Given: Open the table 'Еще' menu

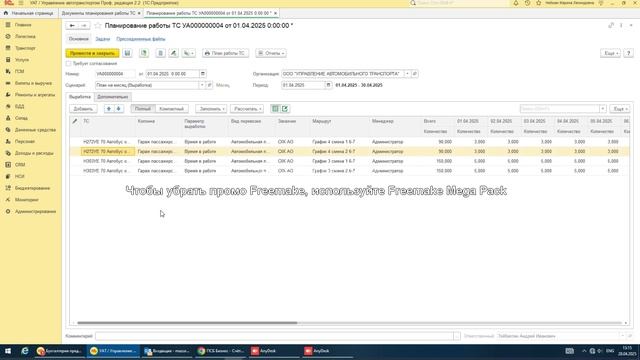Looking at the screenshot, I should (620, 109).
